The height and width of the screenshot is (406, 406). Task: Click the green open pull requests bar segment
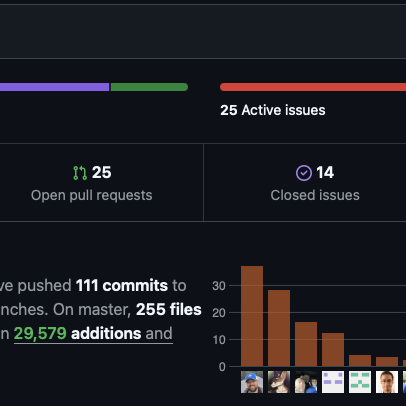tap(149, 87)
